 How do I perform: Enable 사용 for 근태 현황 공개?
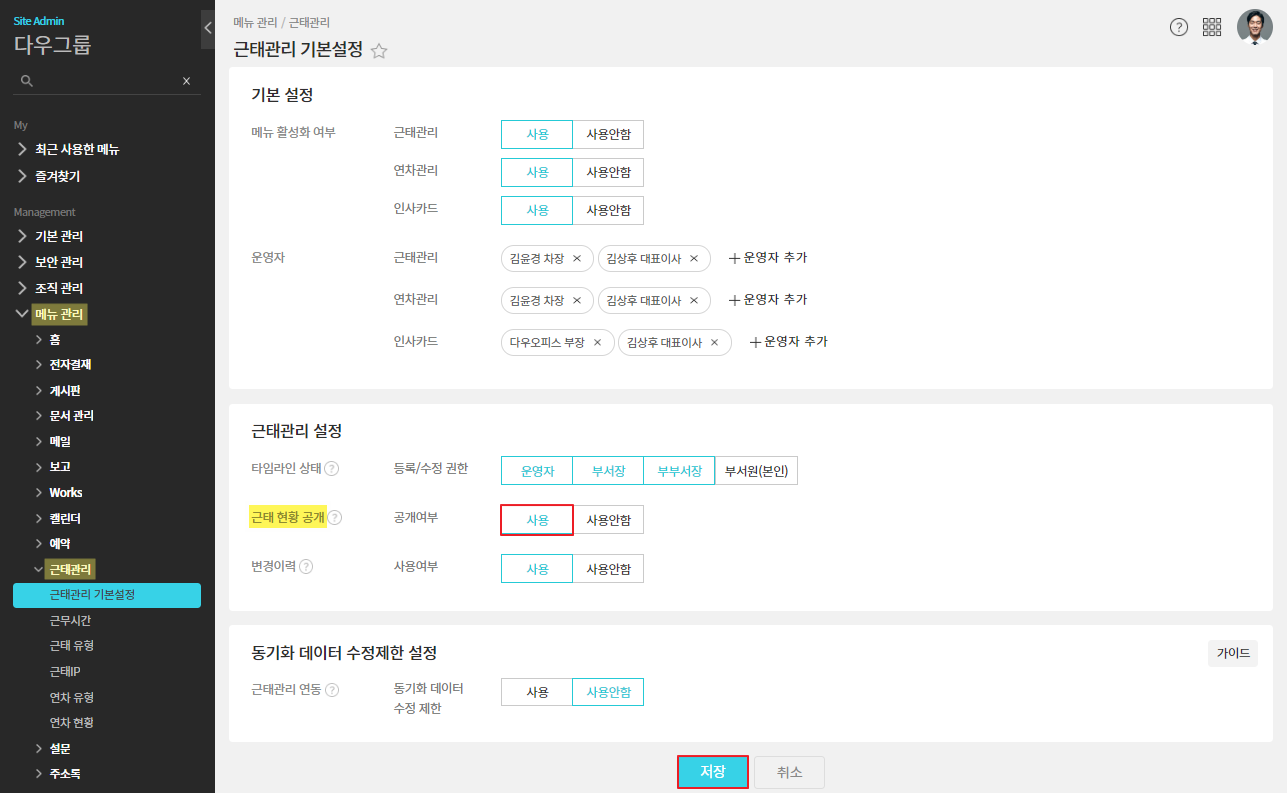click(x=537, y=520)
